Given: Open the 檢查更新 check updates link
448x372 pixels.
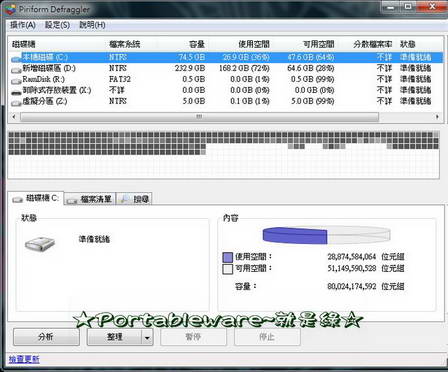Looking at the screenshot, I should [x=24, y=359].
